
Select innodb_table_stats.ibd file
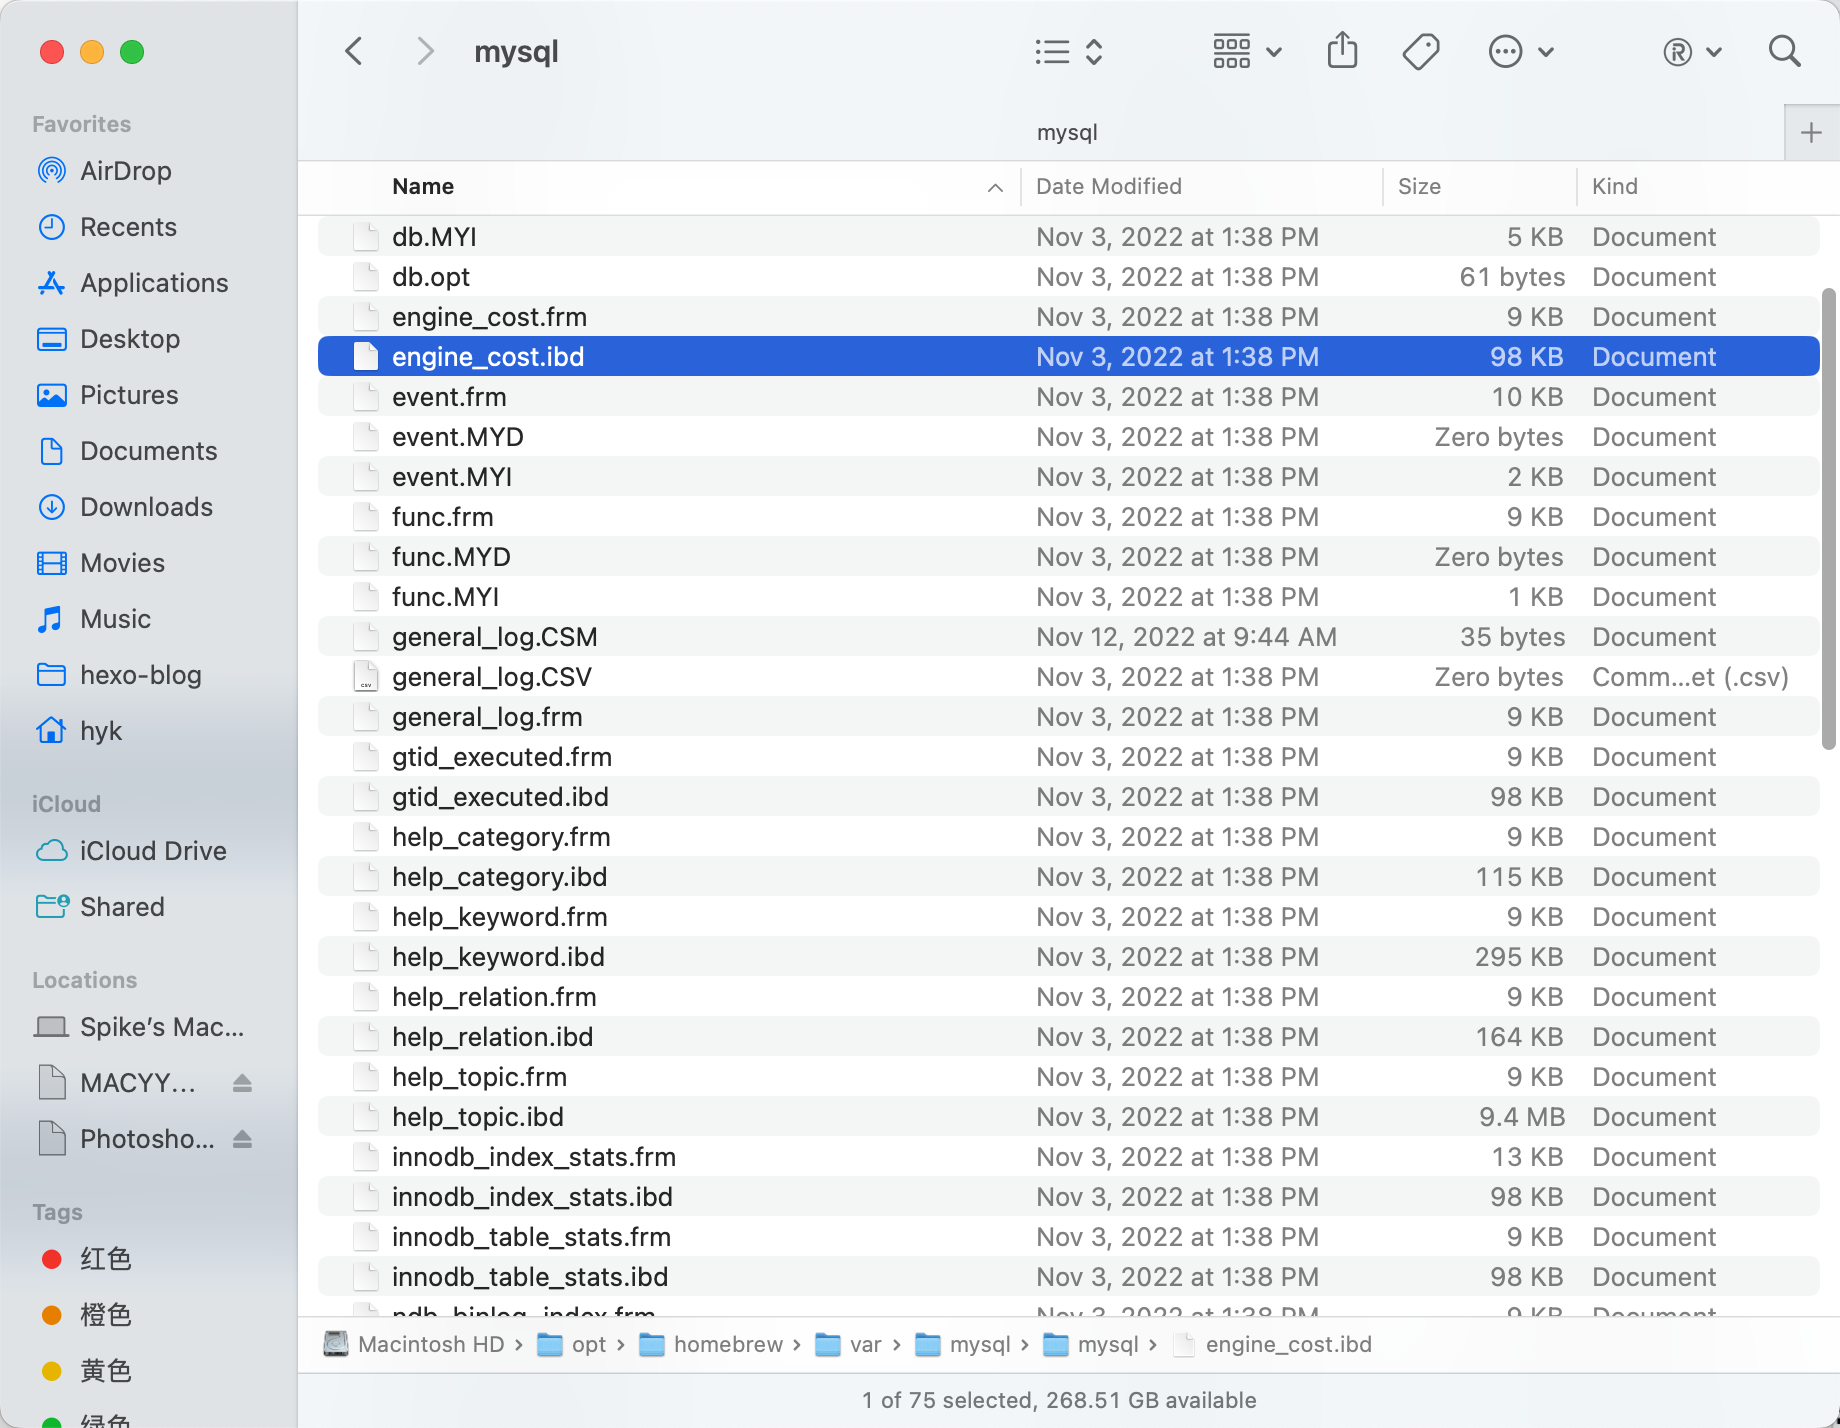tap(1068, 1277)
